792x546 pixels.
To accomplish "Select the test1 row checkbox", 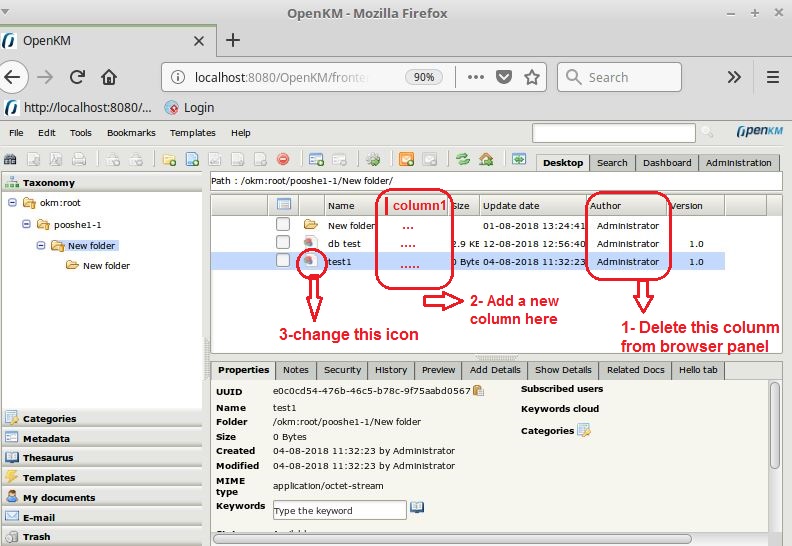I will point(284,261).
